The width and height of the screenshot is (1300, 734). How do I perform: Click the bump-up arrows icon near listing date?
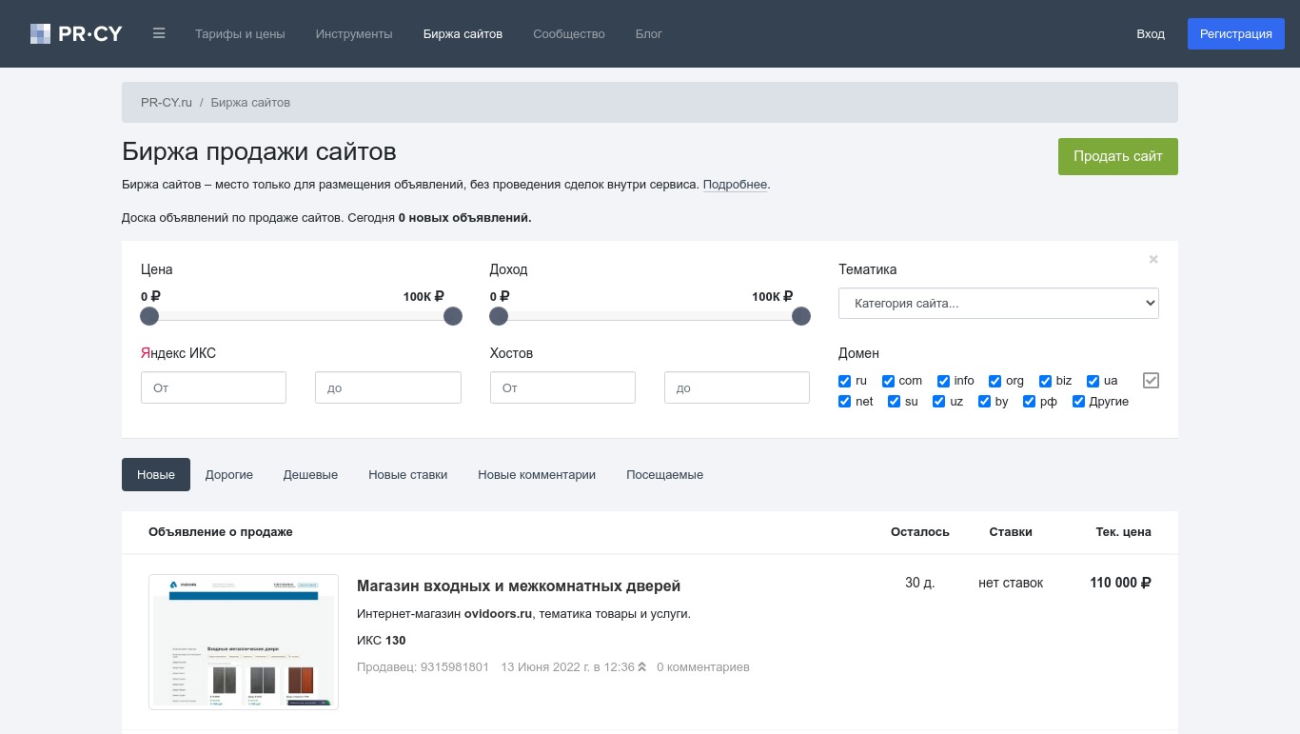[x=642, y=667]
